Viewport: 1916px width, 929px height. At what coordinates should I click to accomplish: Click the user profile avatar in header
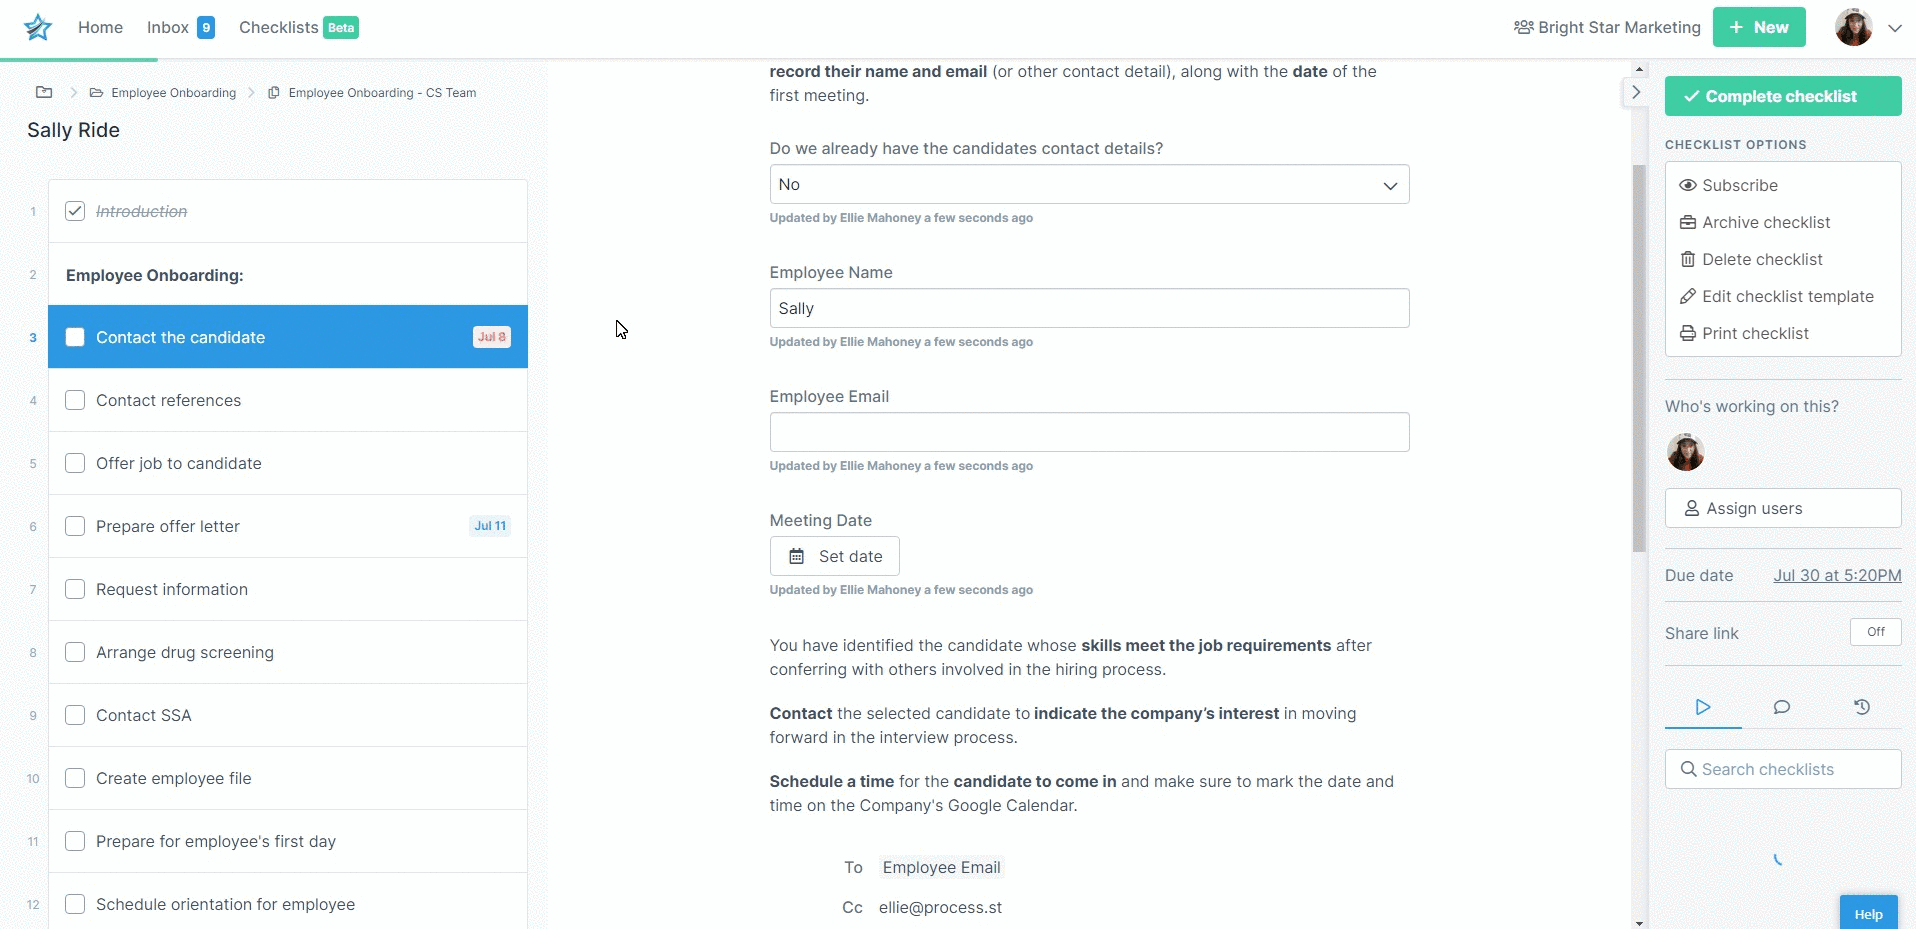(1853, 27)
